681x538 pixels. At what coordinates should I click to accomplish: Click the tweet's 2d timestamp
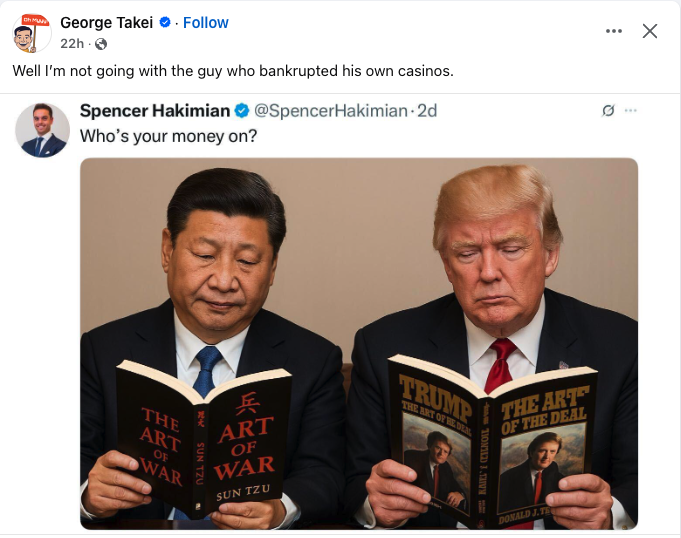click(x=427, y=111)
